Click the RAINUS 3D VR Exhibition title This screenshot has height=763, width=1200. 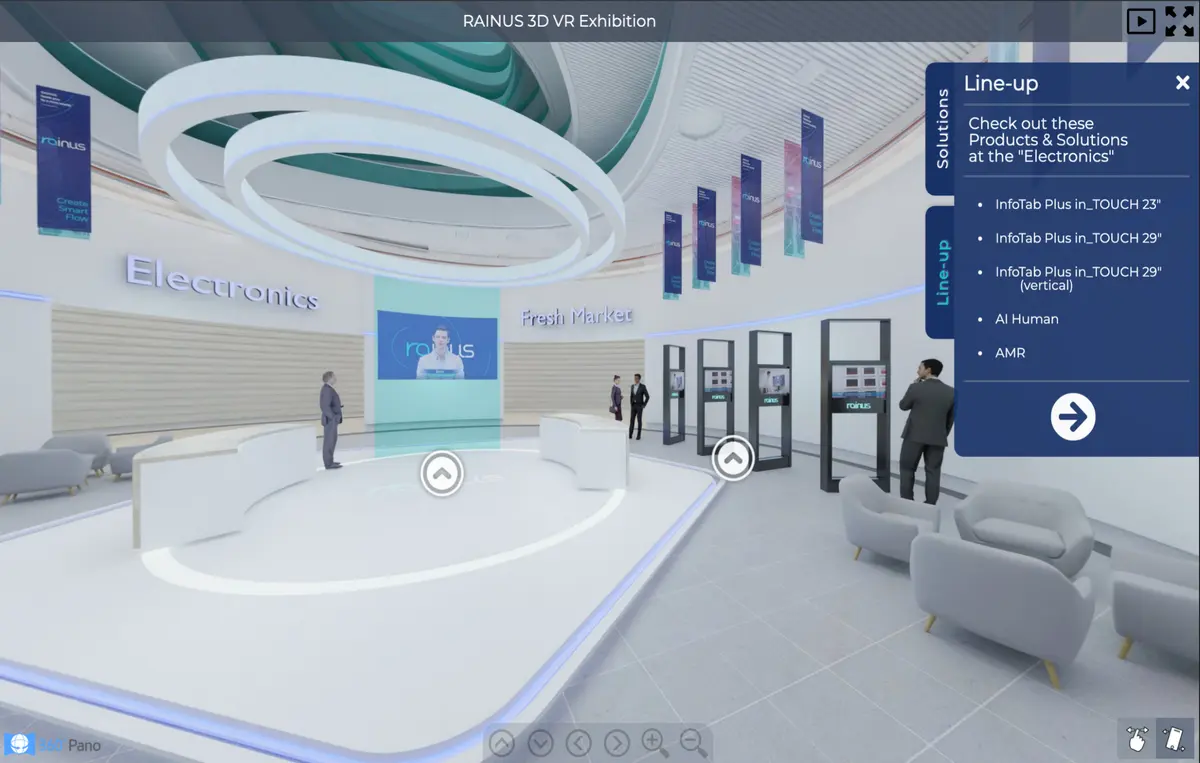559,20
